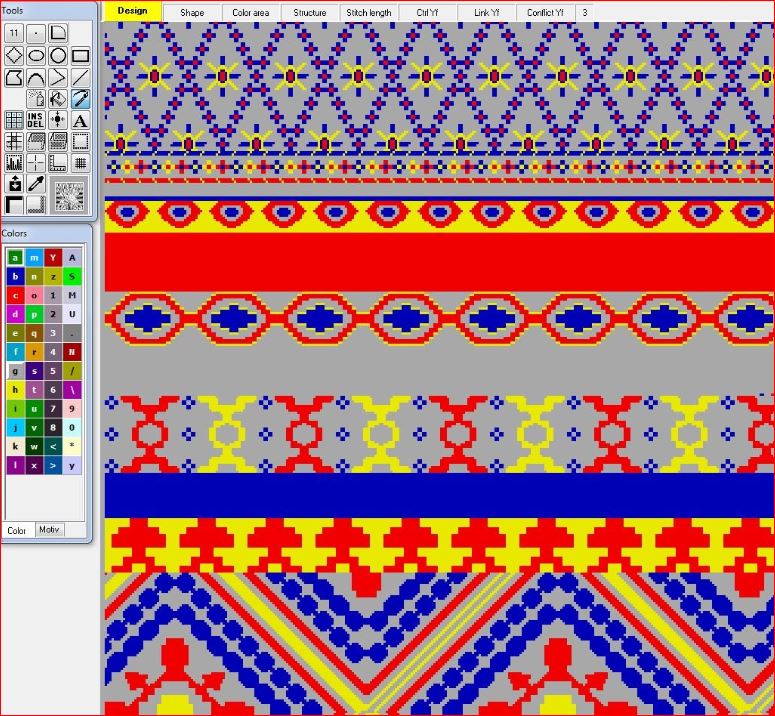Open the Stitch length tab
Viewport: 775px width, 716px height.
(x=368, y=13)
